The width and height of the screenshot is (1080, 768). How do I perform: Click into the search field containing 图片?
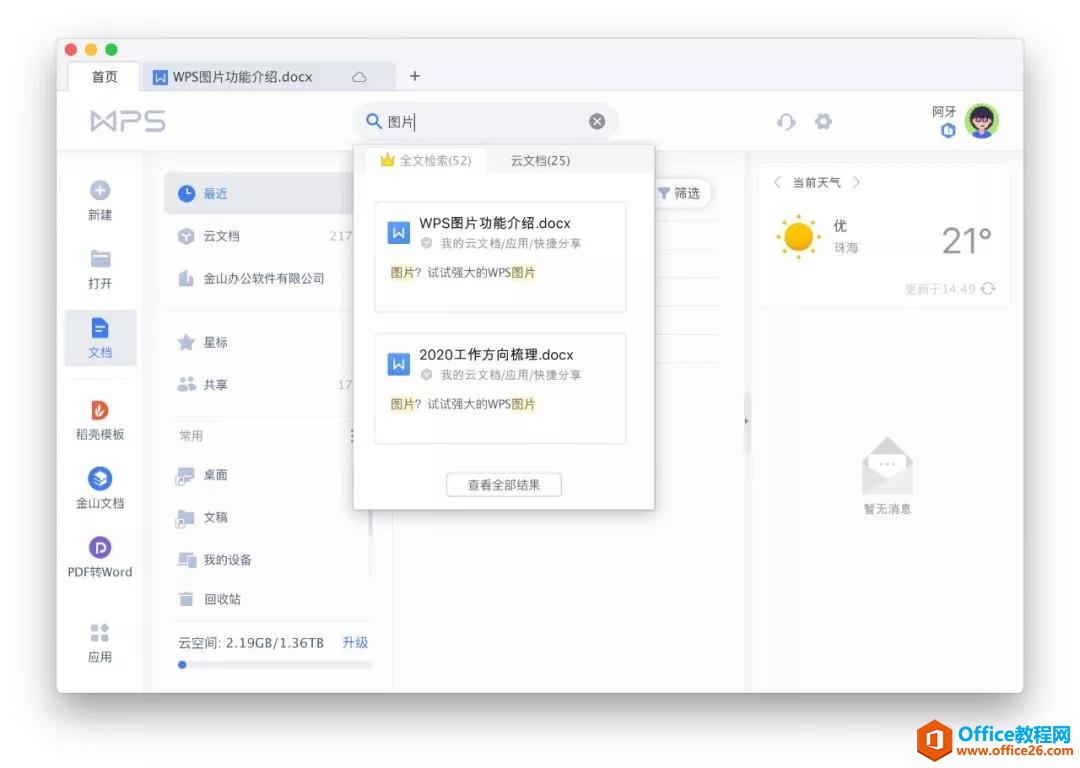pos(486,122)
